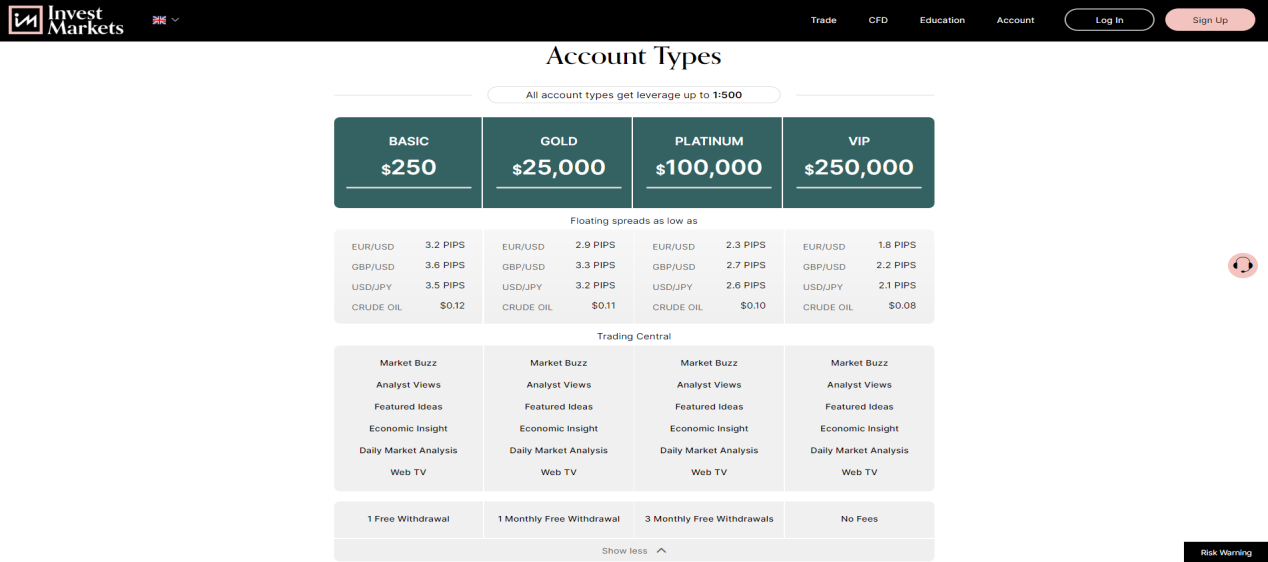The height and width of the screenshot is (562, 1268).
Task: Open the Trade menu
Action: tap(823, 20)
